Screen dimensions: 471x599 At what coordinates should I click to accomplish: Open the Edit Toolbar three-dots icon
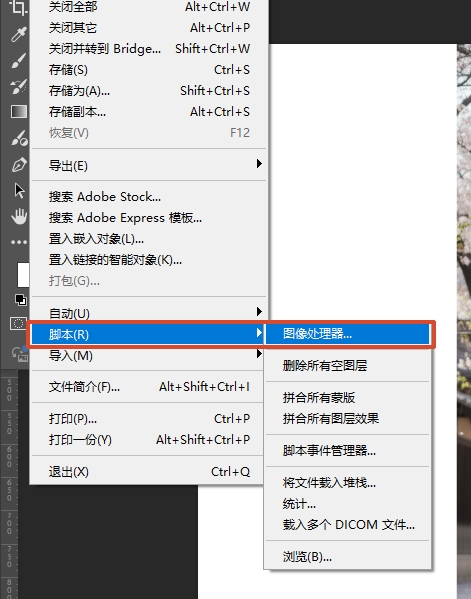[x=19, y=242]
